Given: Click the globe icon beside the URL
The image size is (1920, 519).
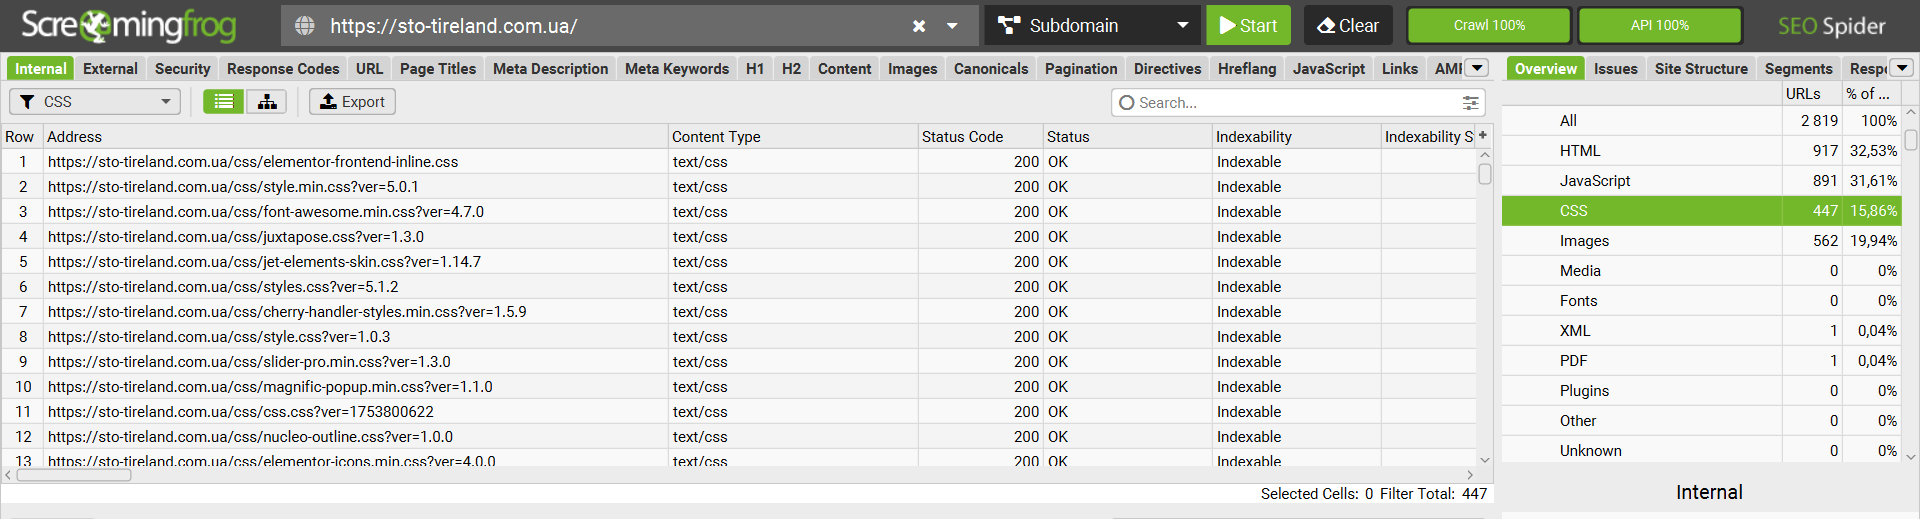Looking at the screenshot, I should (305, 26).
